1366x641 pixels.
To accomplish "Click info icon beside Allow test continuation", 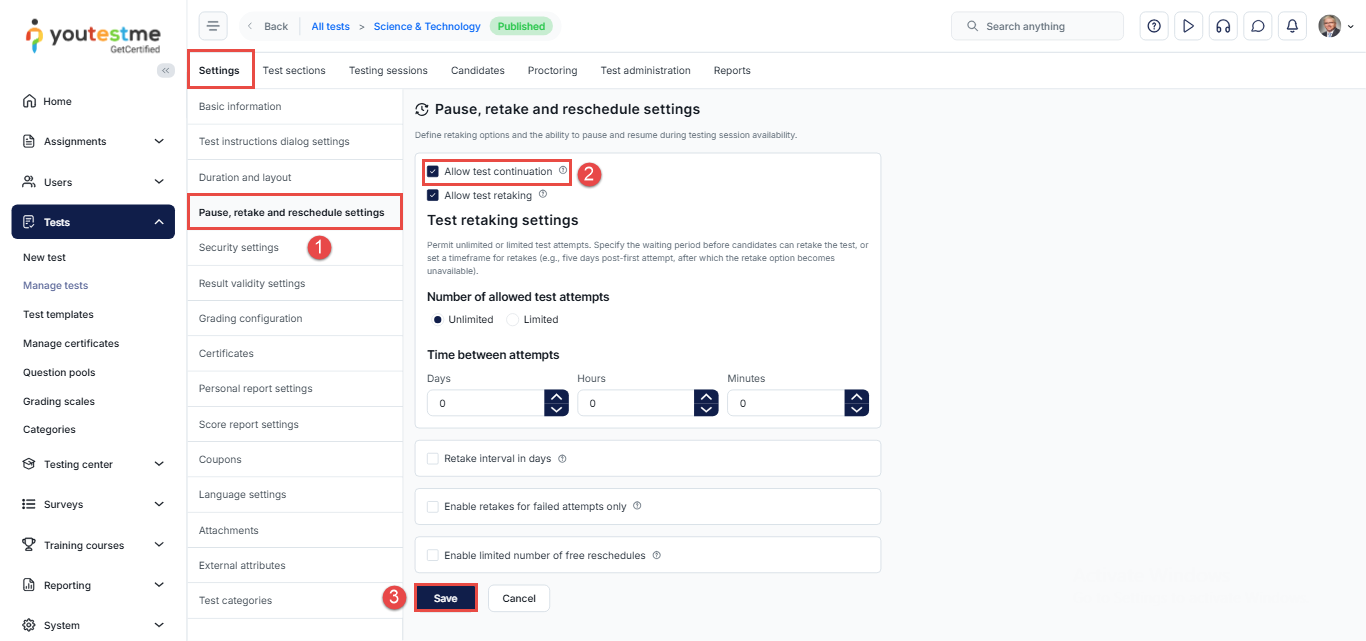I will [x=563, y=171].
